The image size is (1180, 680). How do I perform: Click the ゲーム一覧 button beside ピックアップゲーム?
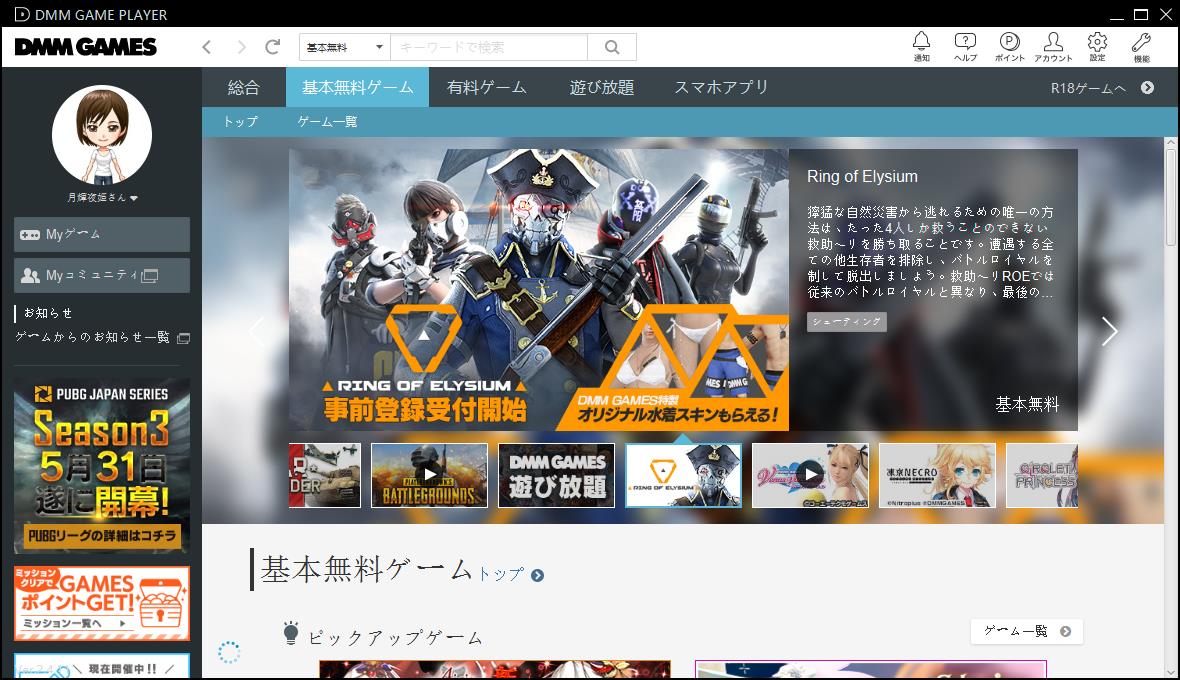click(1026, 631)
